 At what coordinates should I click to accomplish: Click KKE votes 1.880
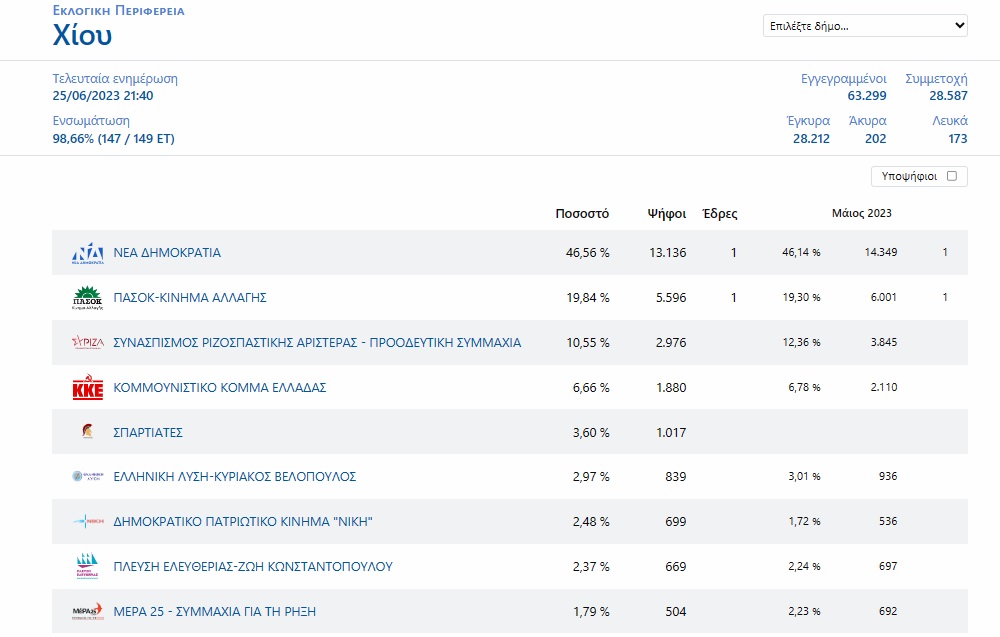point(671,388)
